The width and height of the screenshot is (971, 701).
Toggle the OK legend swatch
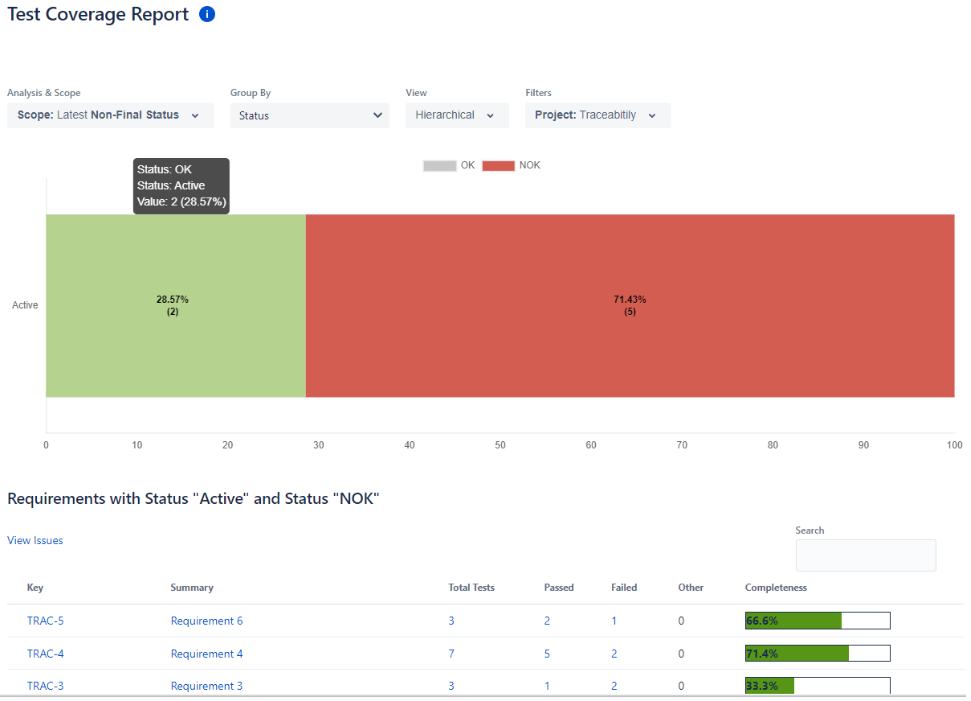pyautogui.click(x=440, y=165)
